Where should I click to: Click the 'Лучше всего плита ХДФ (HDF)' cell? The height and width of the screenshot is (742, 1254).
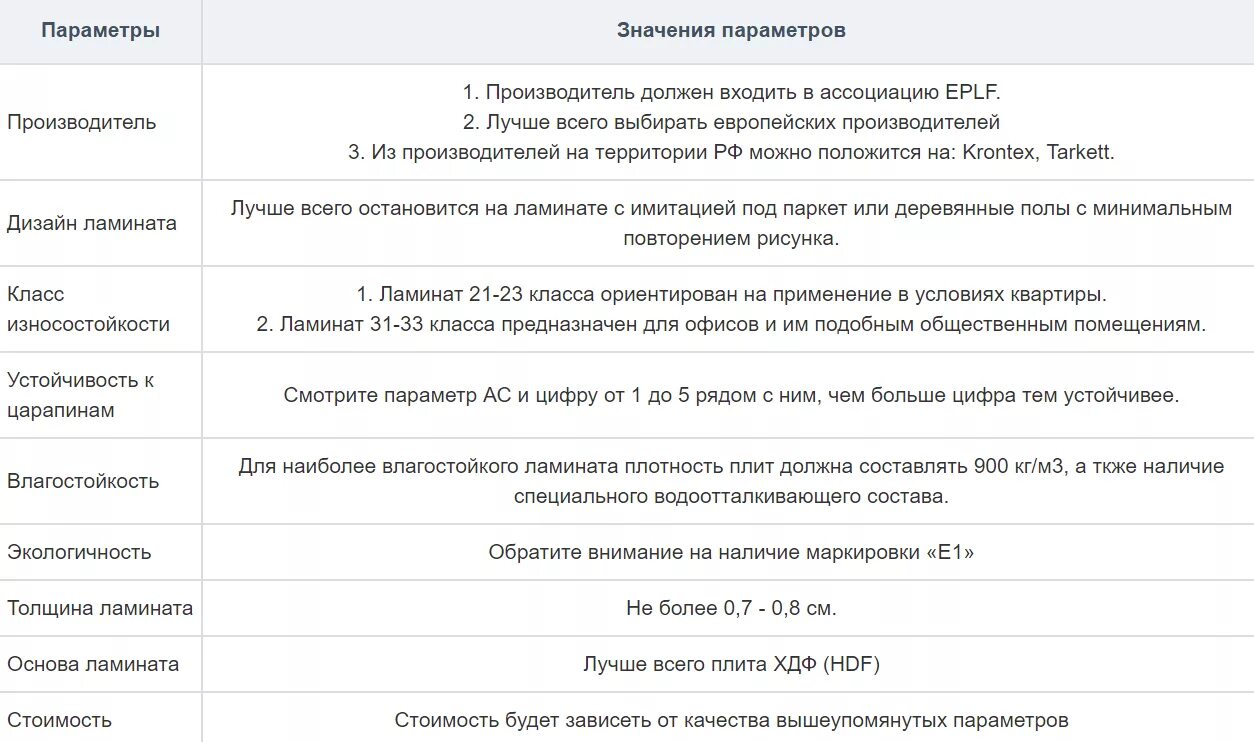point(731,664)
